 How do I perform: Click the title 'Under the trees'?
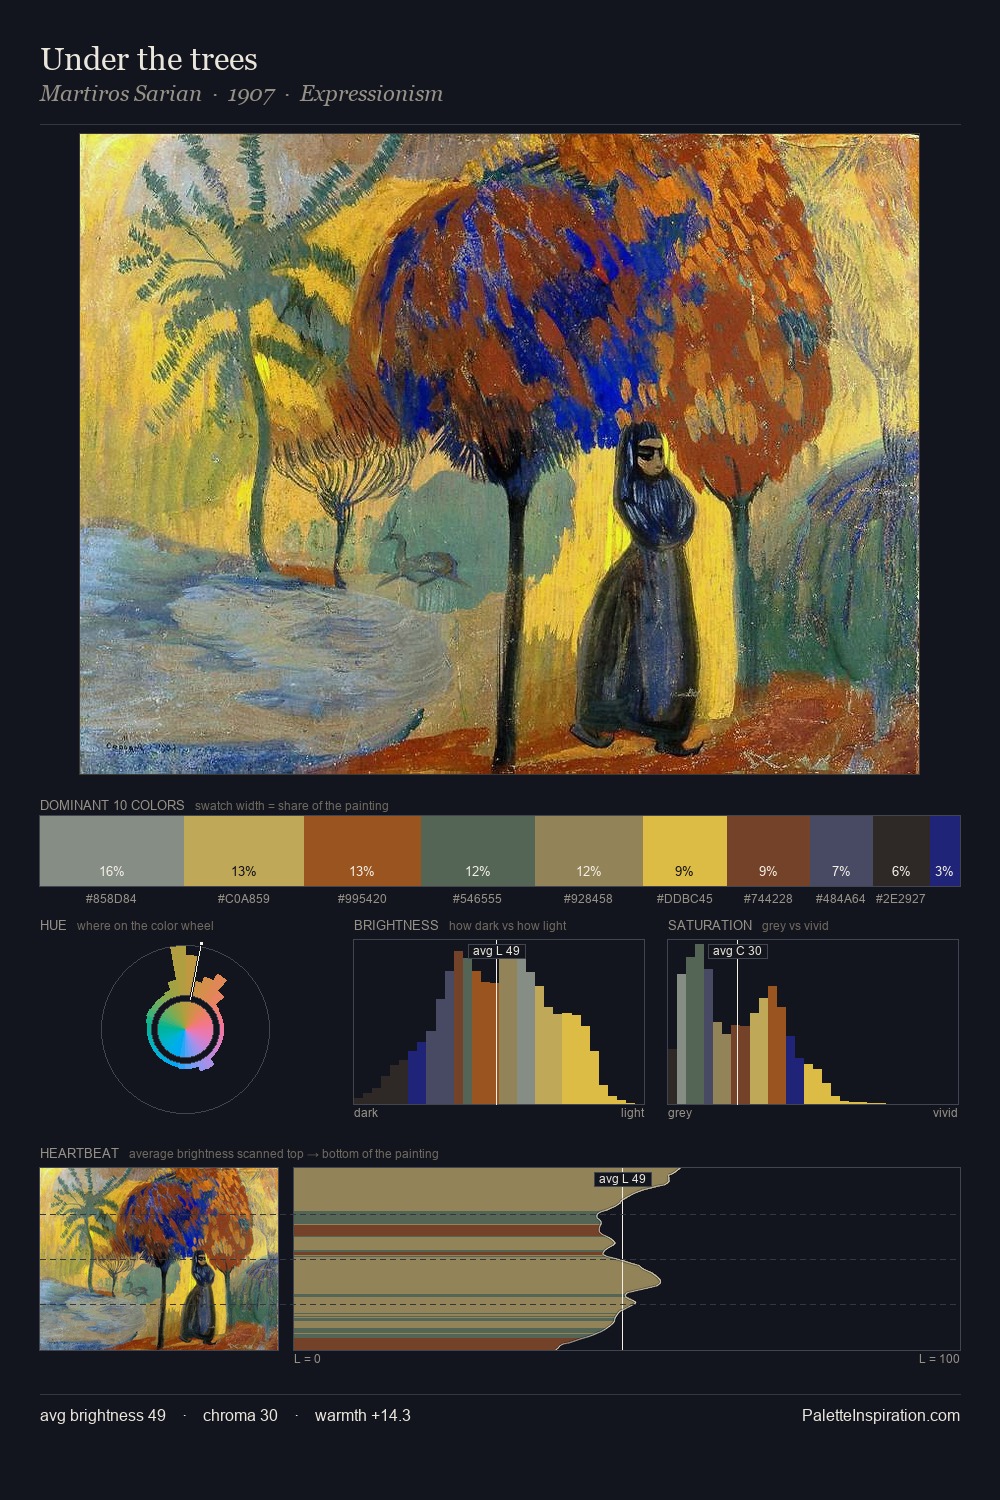tap(149, 59)
